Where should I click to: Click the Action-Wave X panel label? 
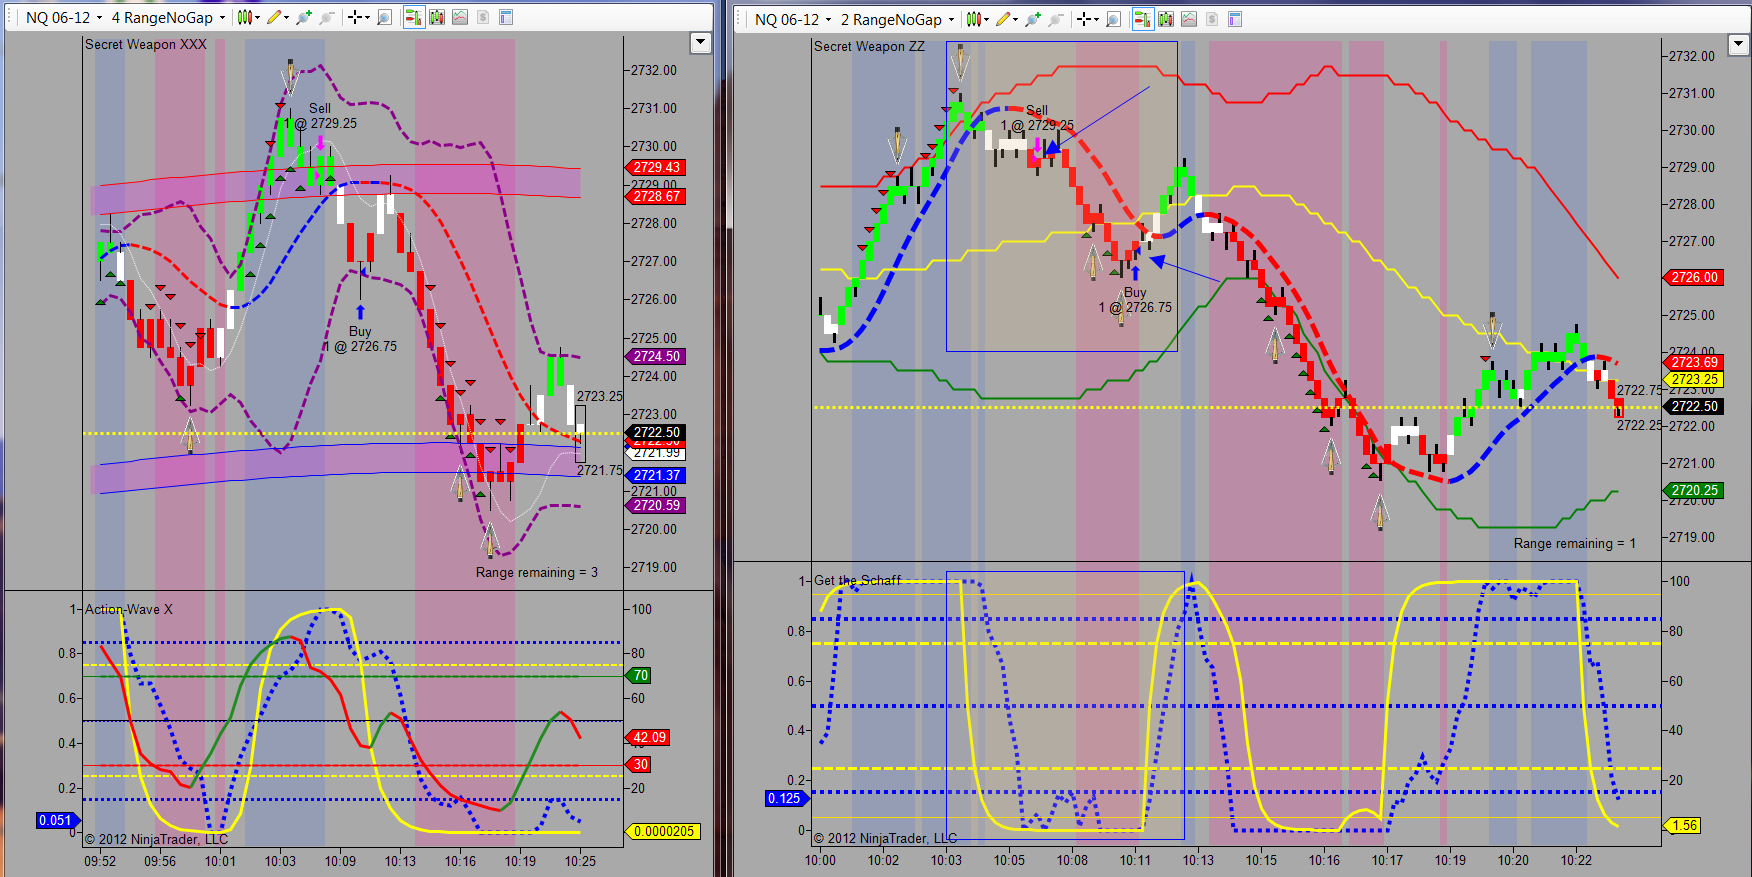pos(129,609)
